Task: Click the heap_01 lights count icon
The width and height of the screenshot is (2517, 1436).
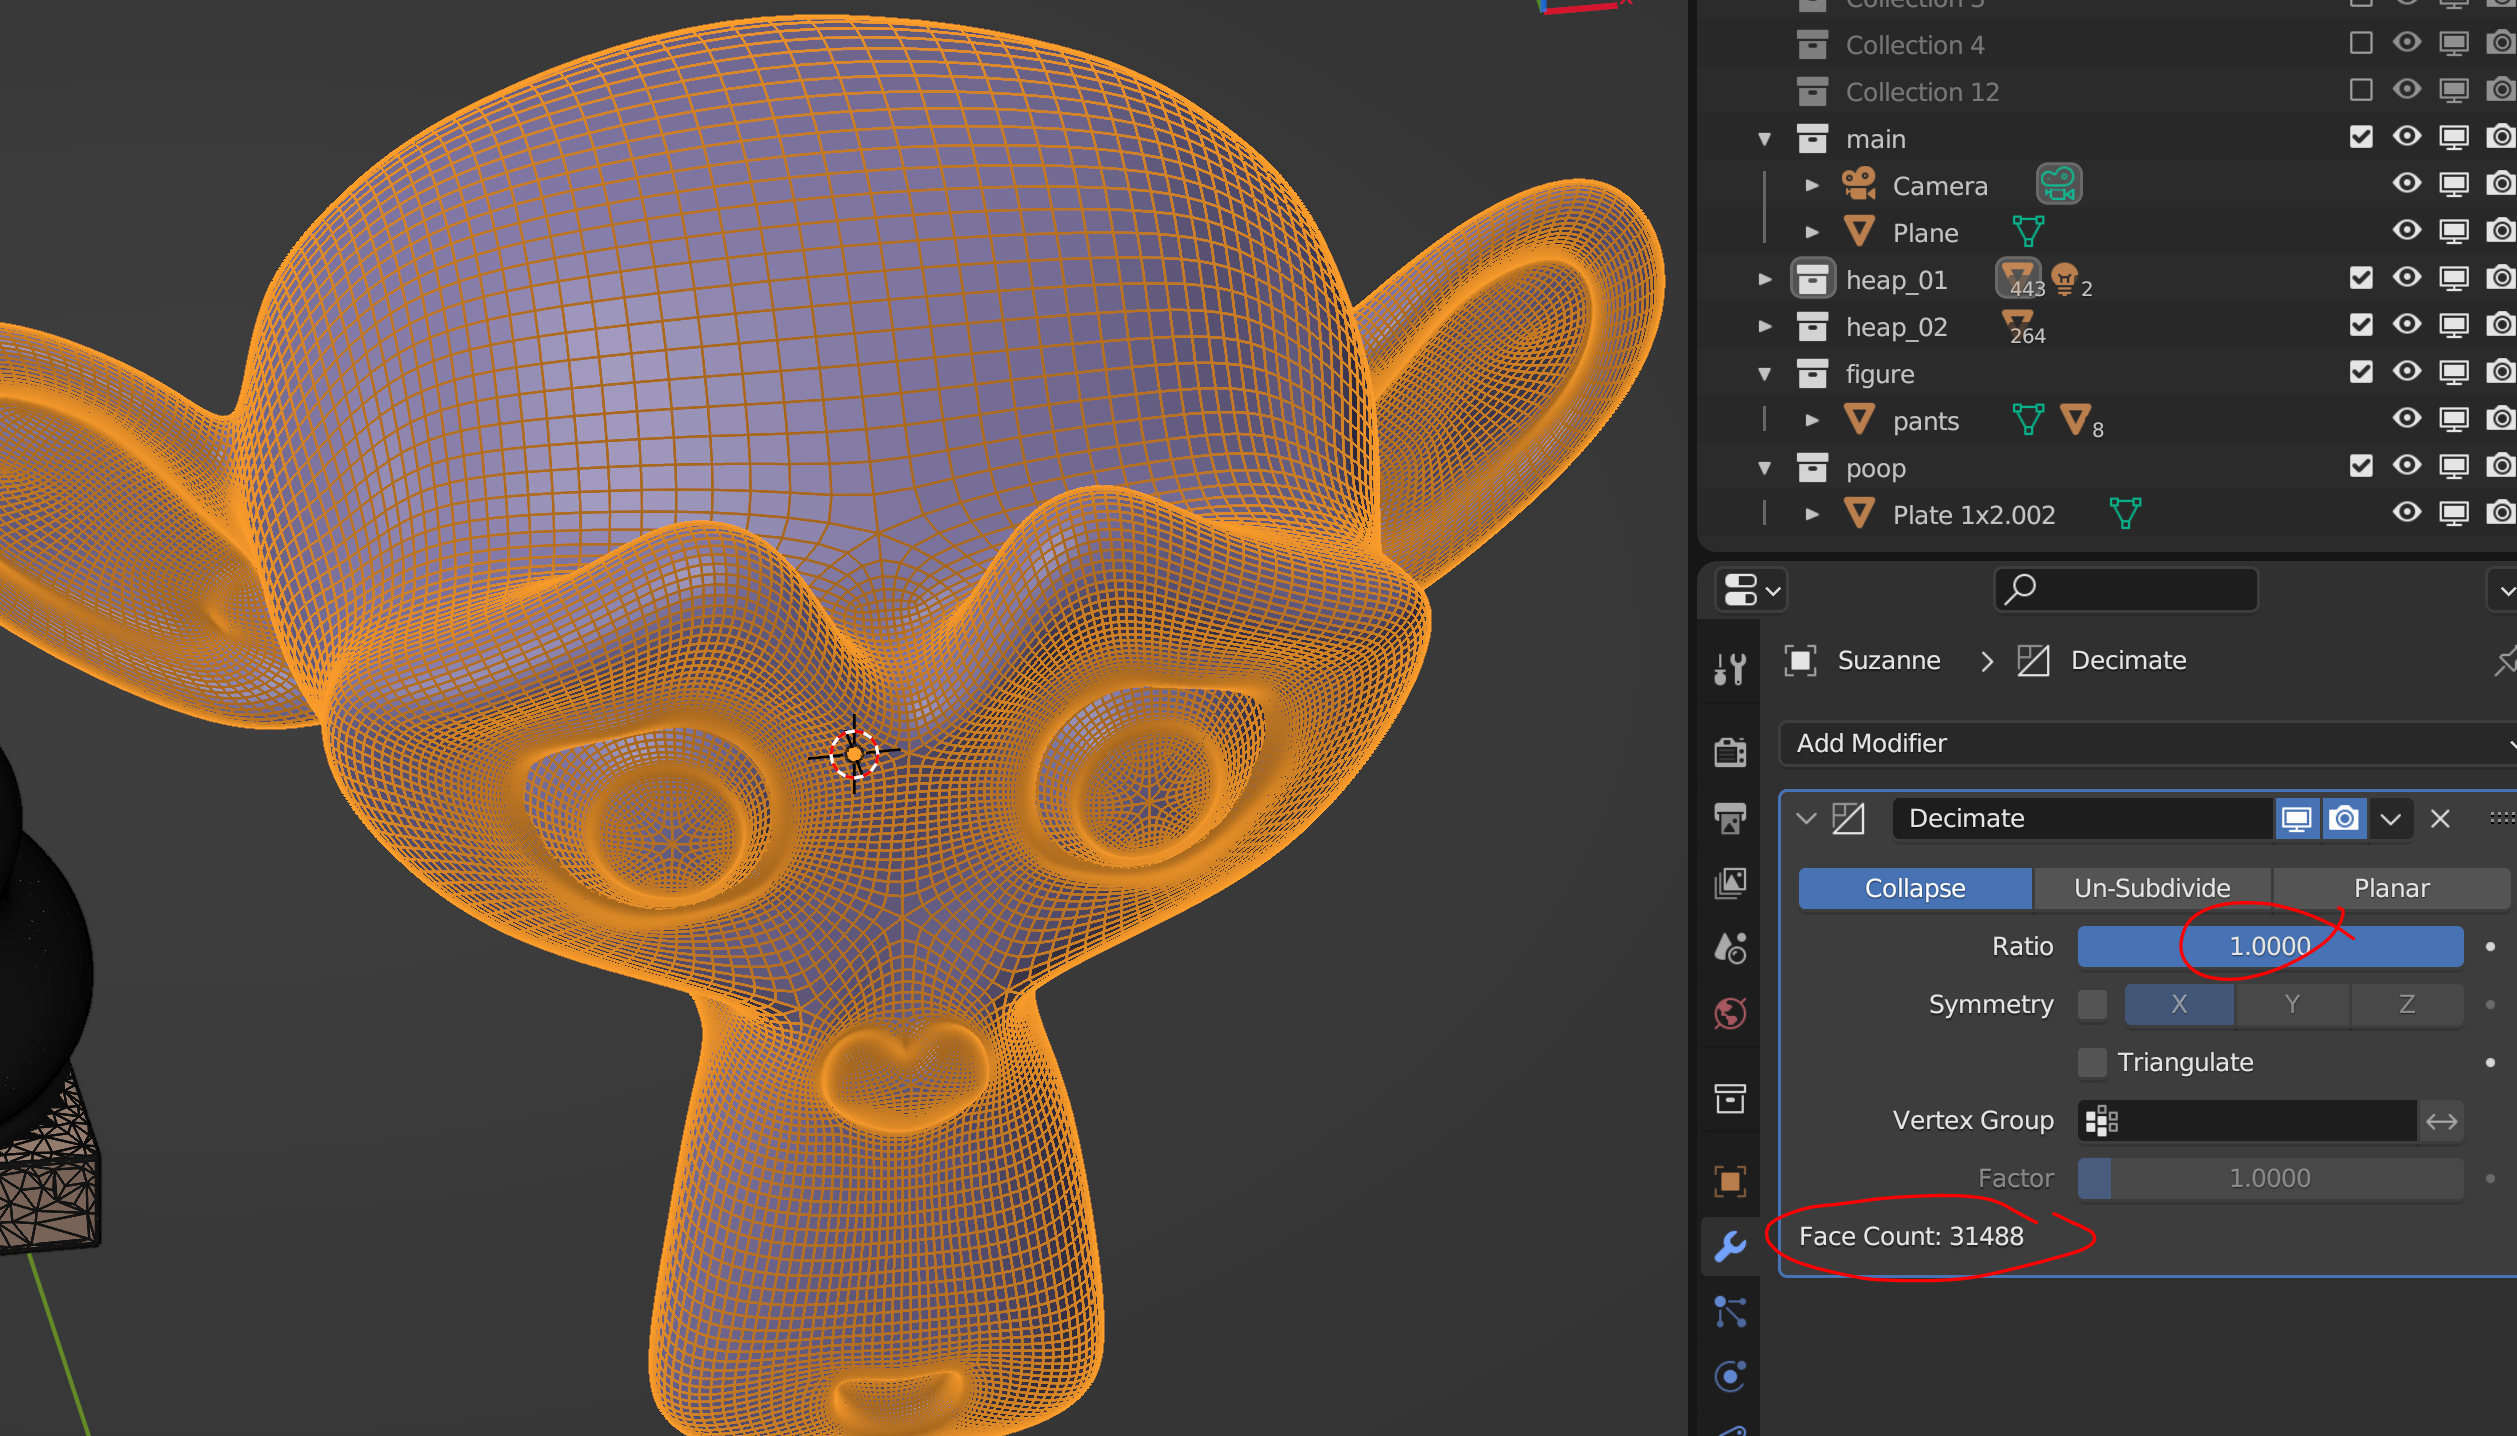Action: 2070,279
